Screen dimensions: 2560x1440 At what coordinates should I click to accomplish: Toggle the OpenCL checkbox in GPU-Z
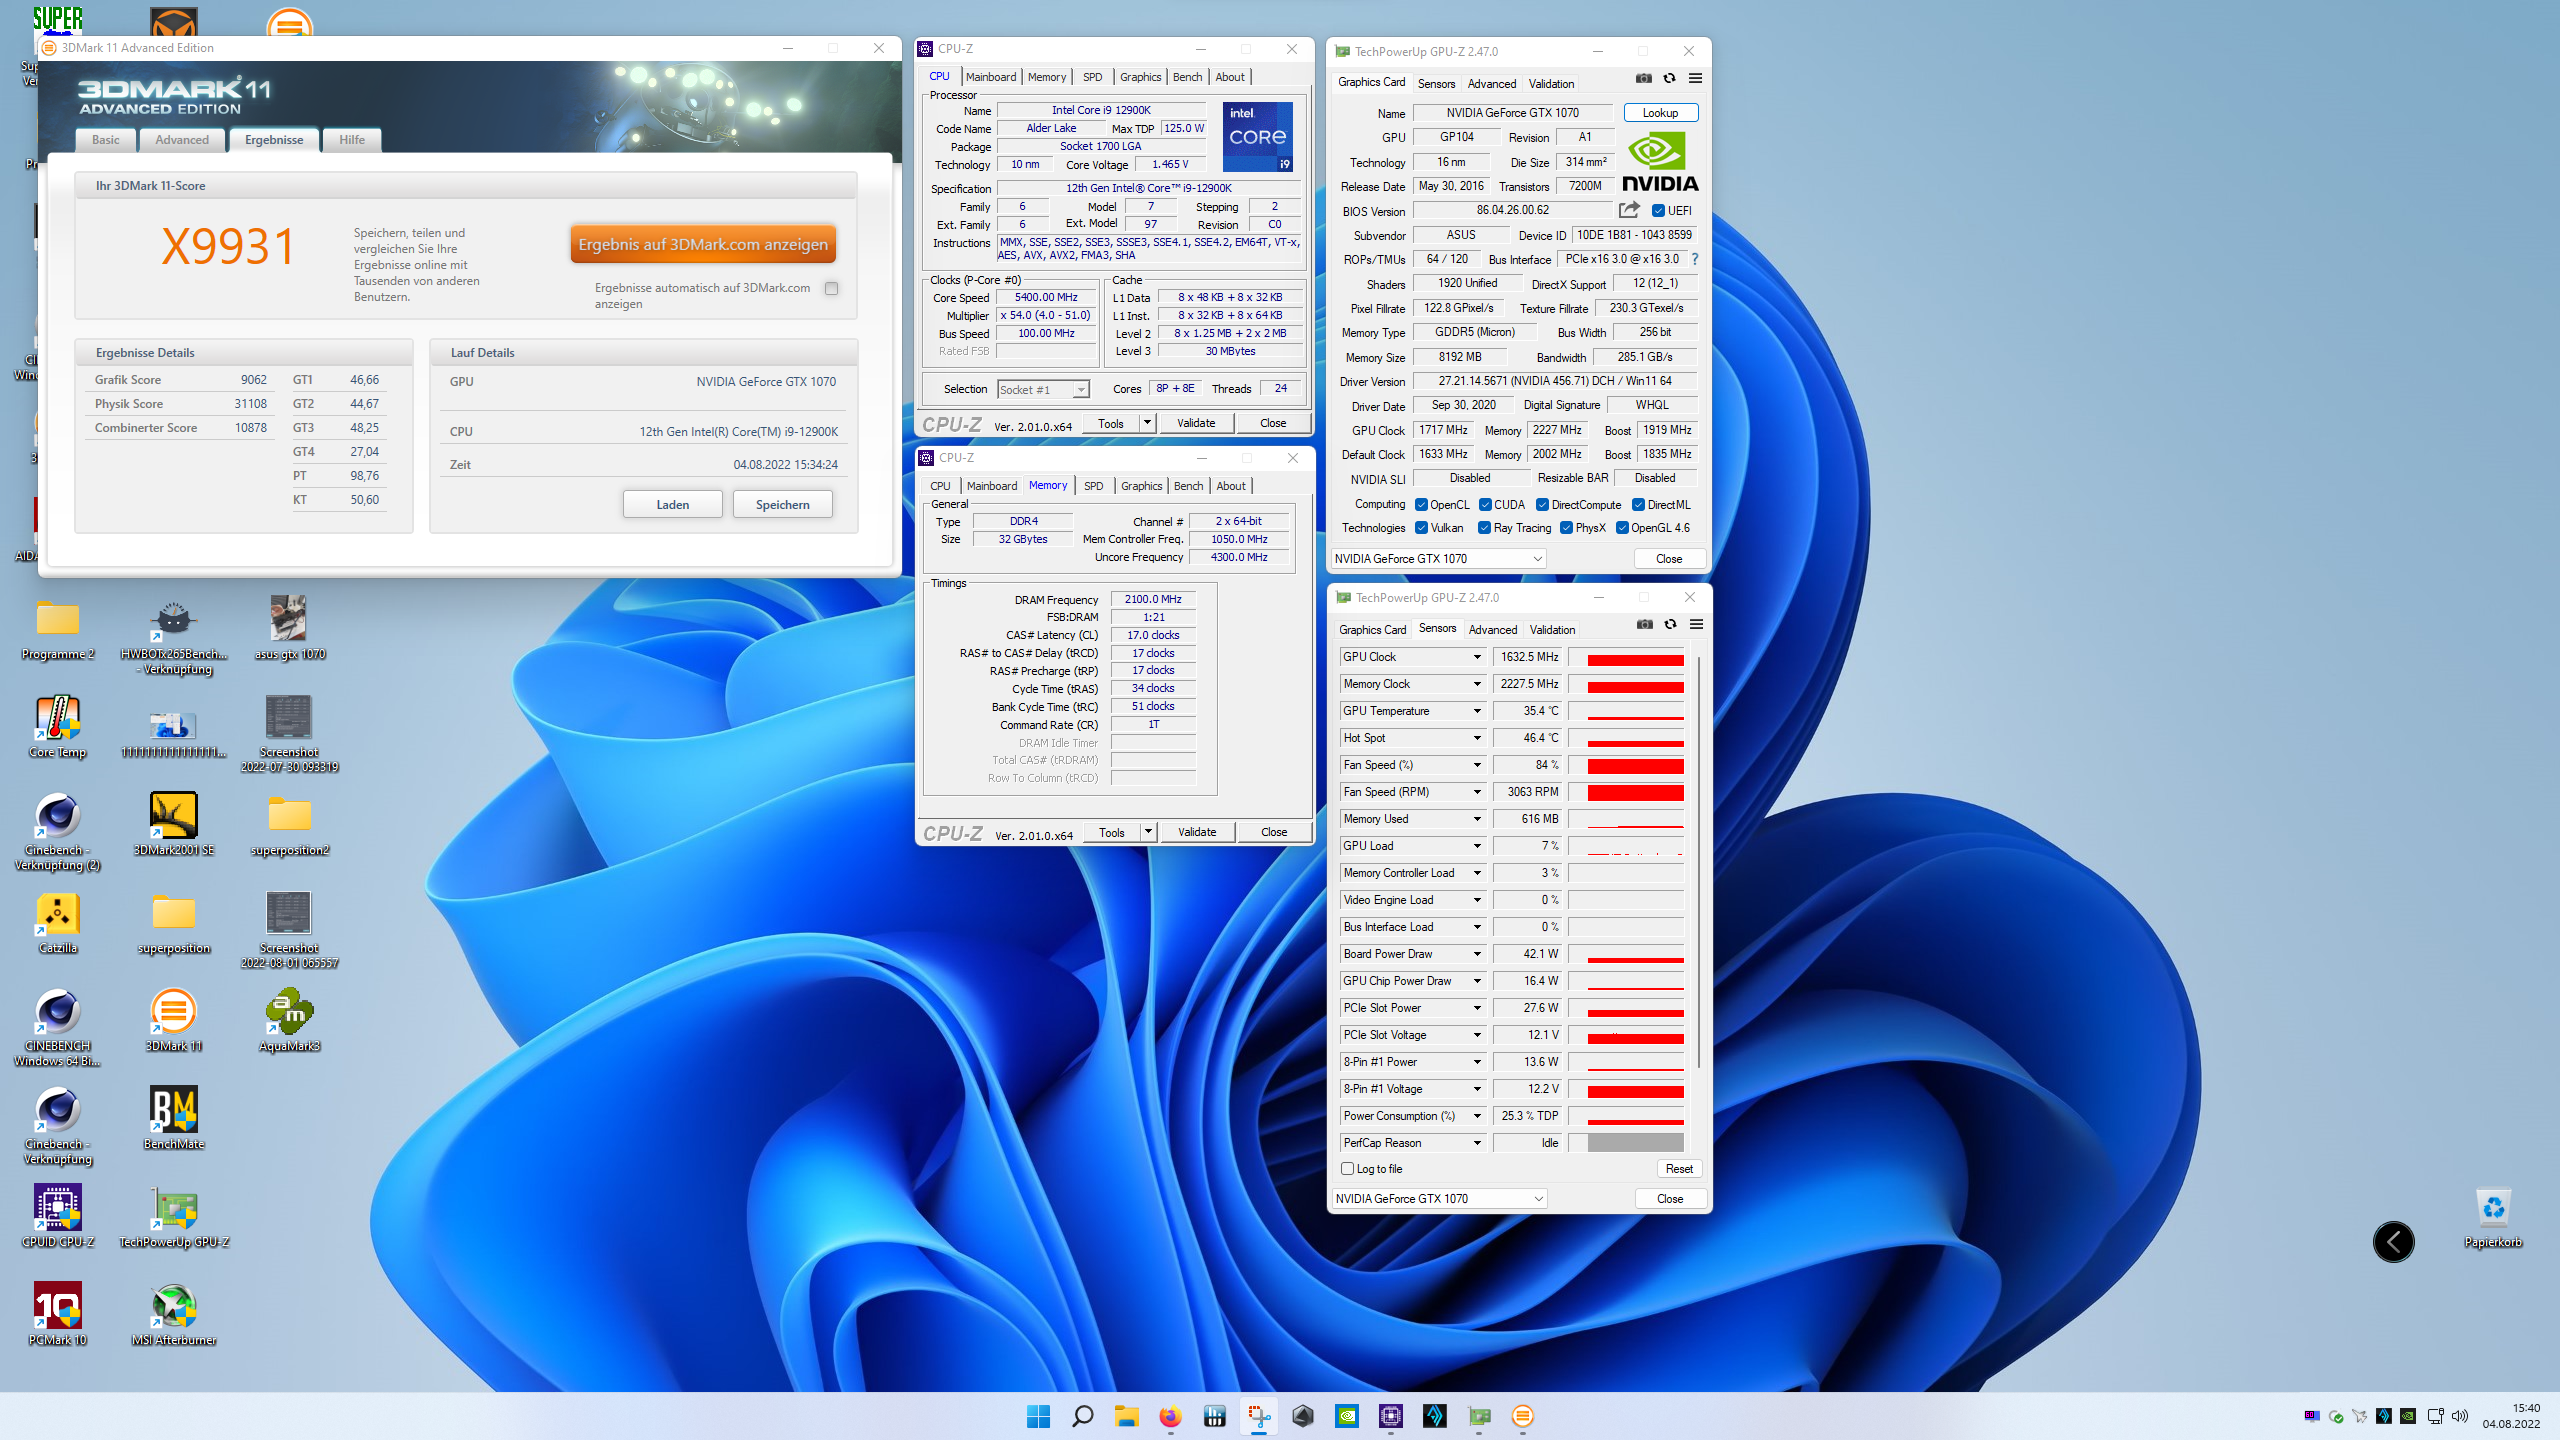click(1421, 505)
